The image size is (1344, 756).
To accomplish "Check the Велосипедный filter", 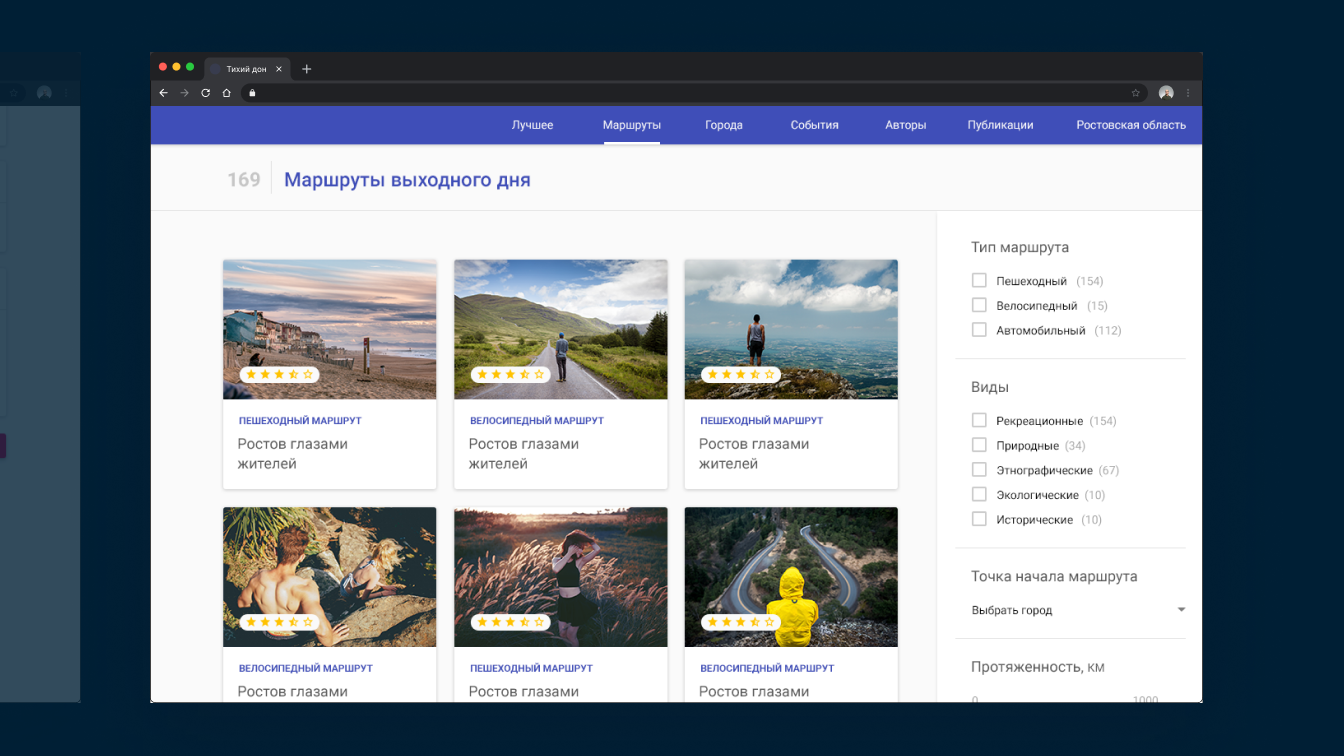I will click(979, 306).
